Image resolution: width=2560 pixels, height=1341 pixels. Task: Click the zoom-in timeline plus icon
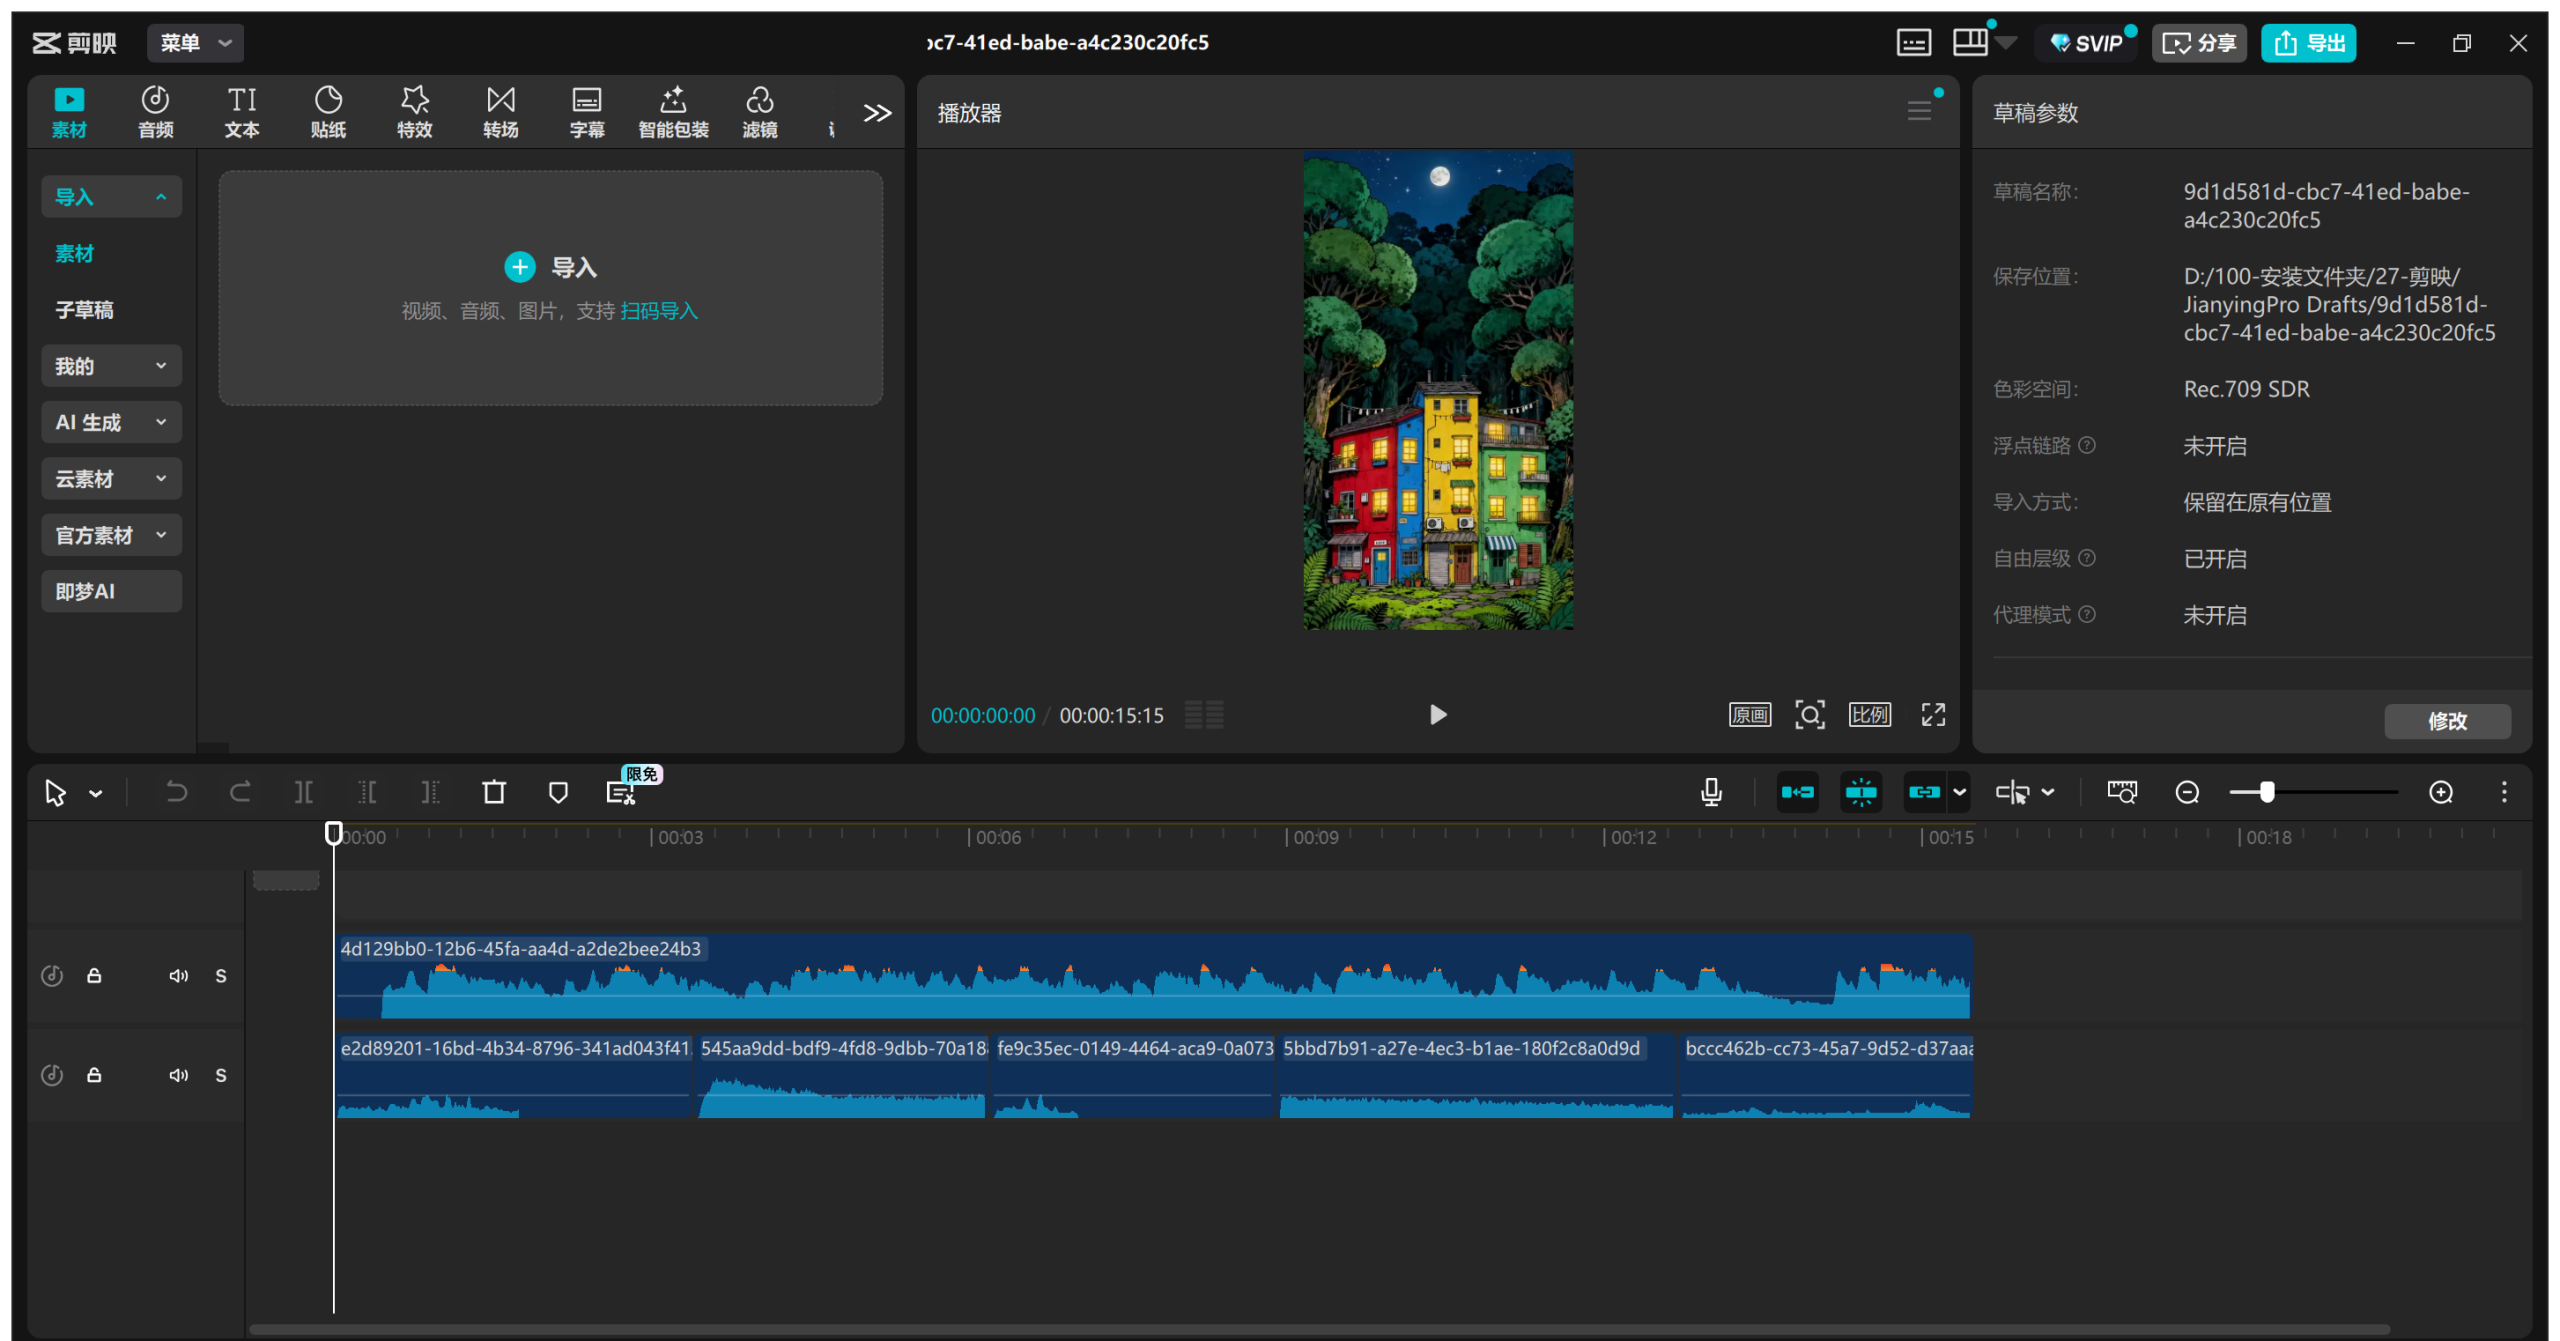tap(2441, 793)
